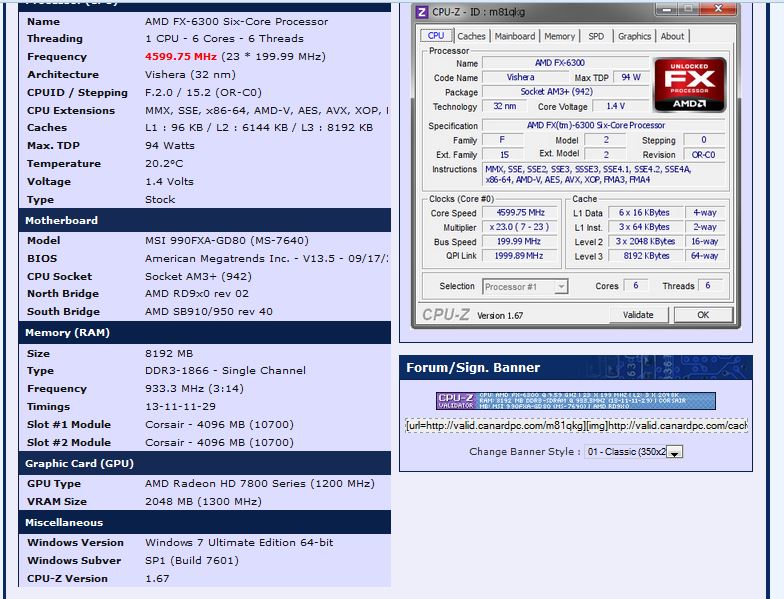Click the Instructions list box in CPU-Z

(x=604, y=174)
